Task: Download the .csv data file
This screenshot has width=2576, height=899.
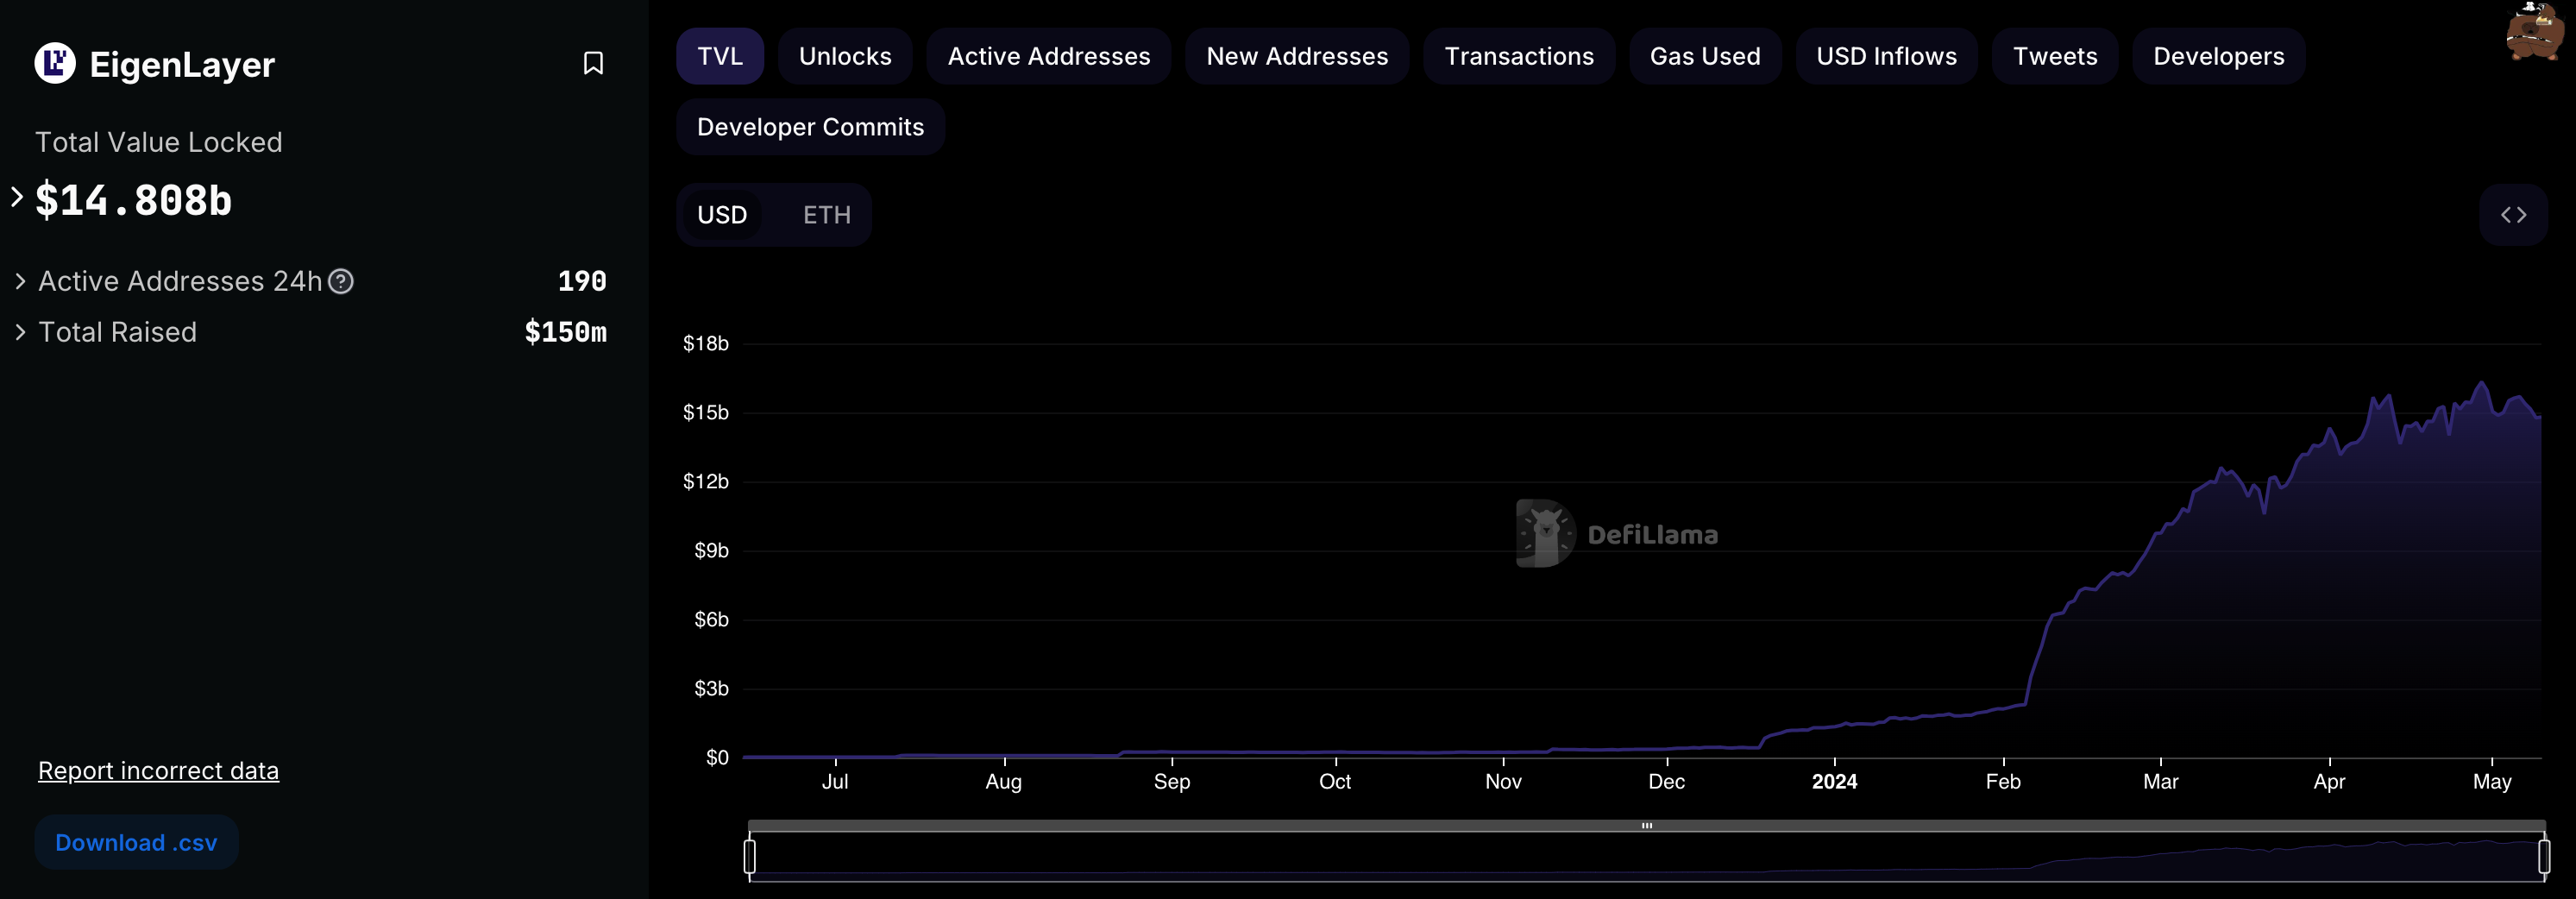Action: (136, 842)
